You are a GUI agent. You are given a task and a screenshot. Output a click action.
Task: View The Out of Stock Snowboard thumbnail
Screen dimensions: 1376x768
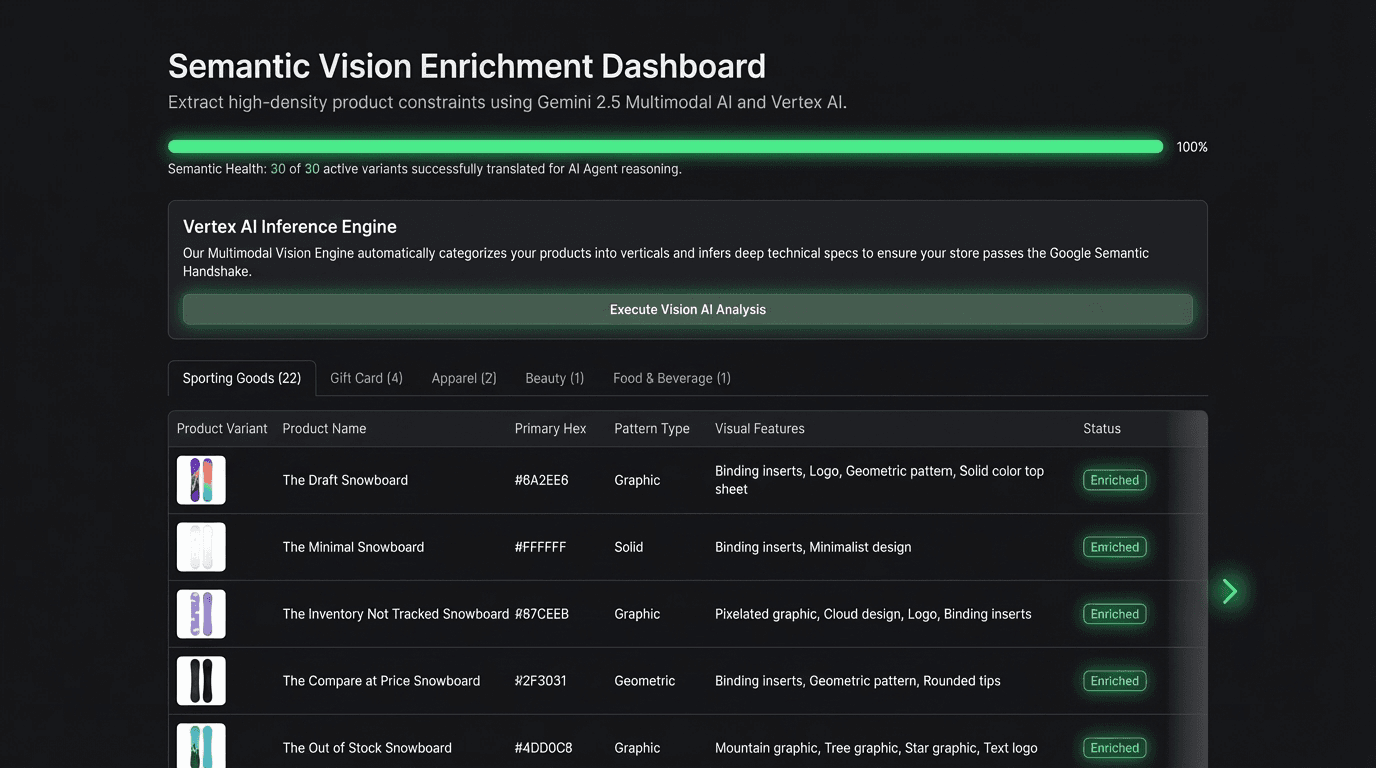tap(201, 747)
